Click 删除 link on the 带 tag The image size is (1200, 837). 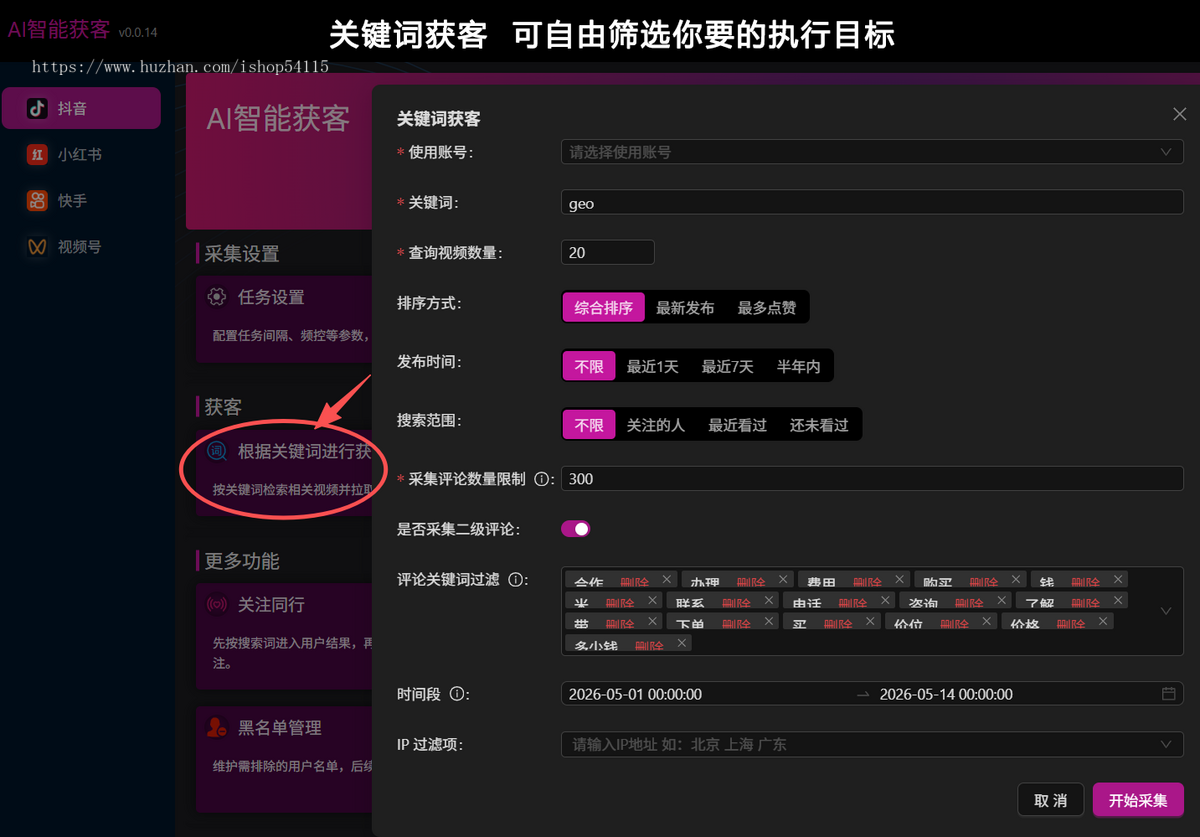click(x=620, y=624)
